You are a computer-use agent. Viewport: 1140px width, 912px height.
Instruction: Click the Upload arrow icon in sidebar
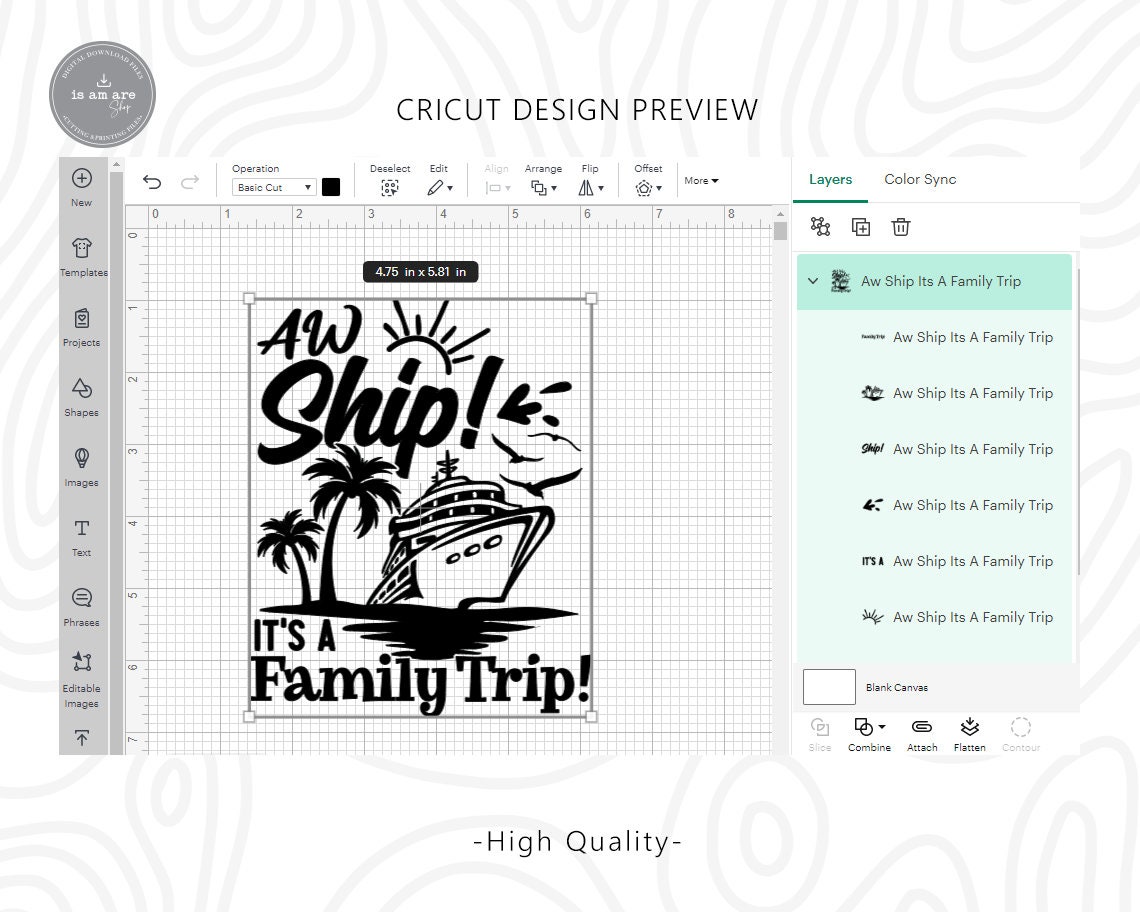[81, 737]
